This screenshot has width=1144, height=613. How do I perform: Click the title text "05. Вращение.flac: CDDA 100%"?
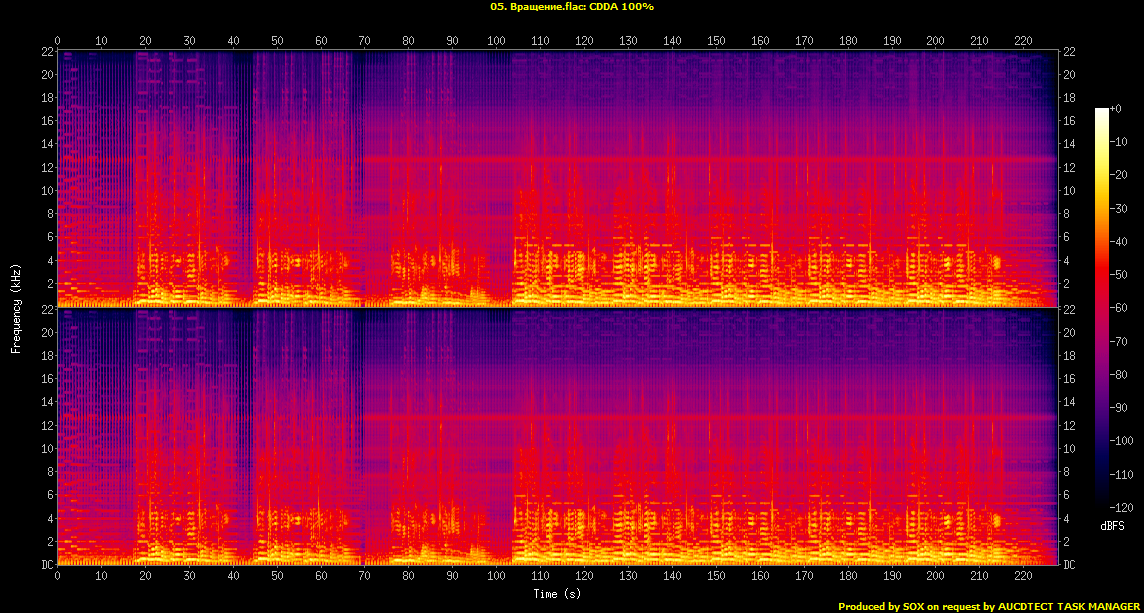(x=571, y=7)
